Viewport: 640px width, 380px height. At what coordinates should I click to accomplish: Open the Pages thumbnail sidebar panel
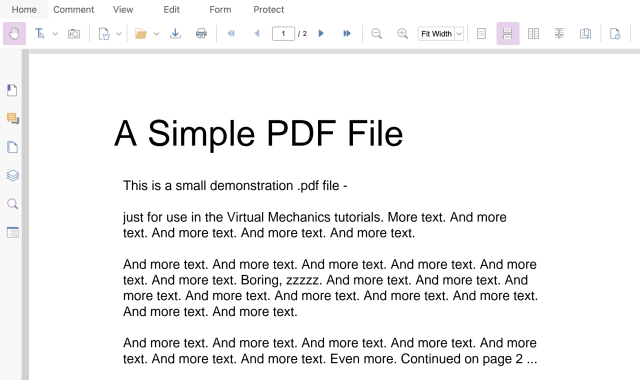coord(13,147)
